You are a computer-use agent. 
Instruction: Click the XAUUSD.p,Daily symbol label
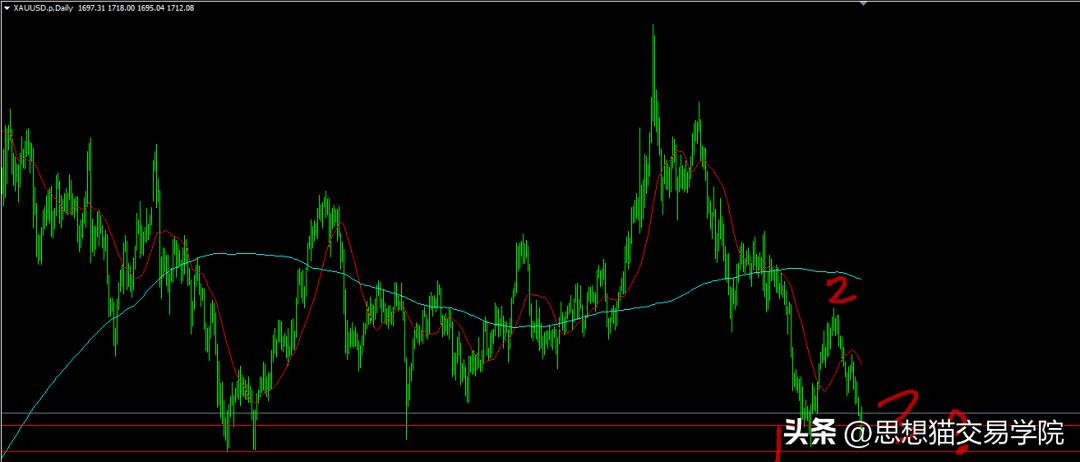(43, 8)
